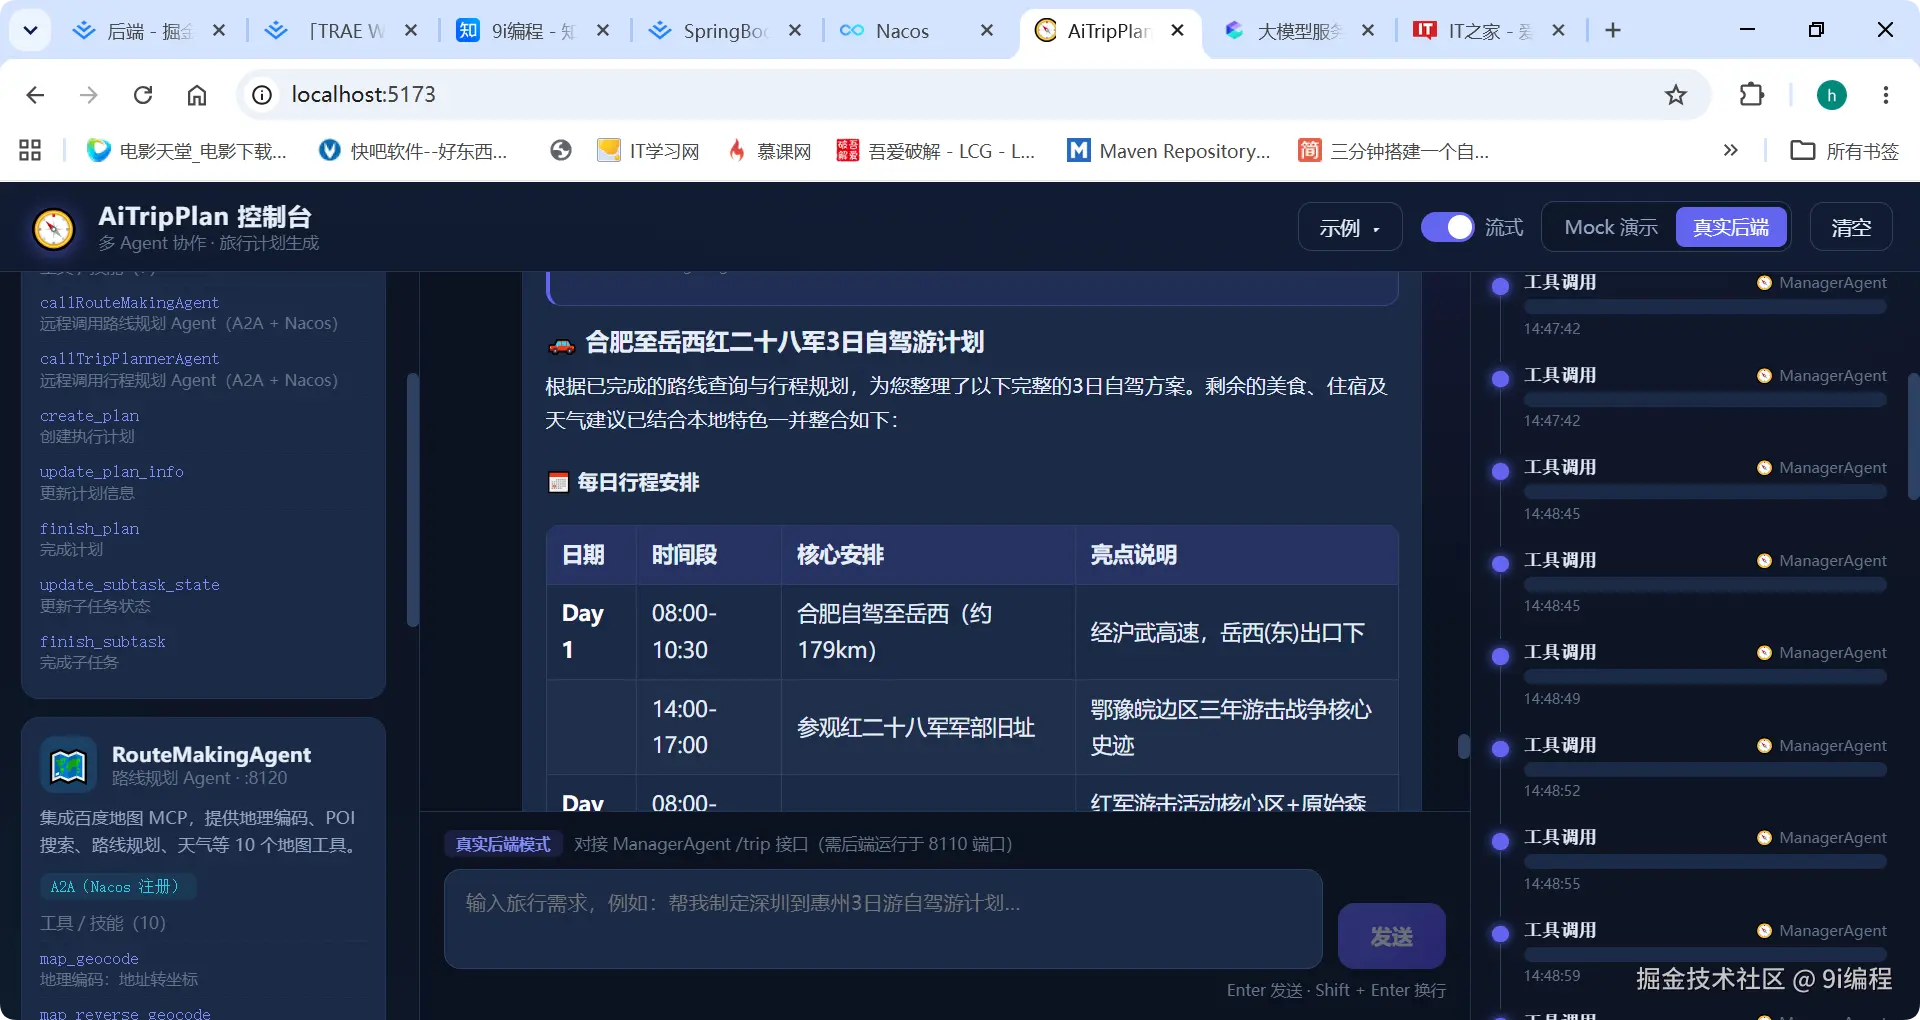View site information icon in address bar
The image size is (1920, 1020).
(x=262, y=95)
